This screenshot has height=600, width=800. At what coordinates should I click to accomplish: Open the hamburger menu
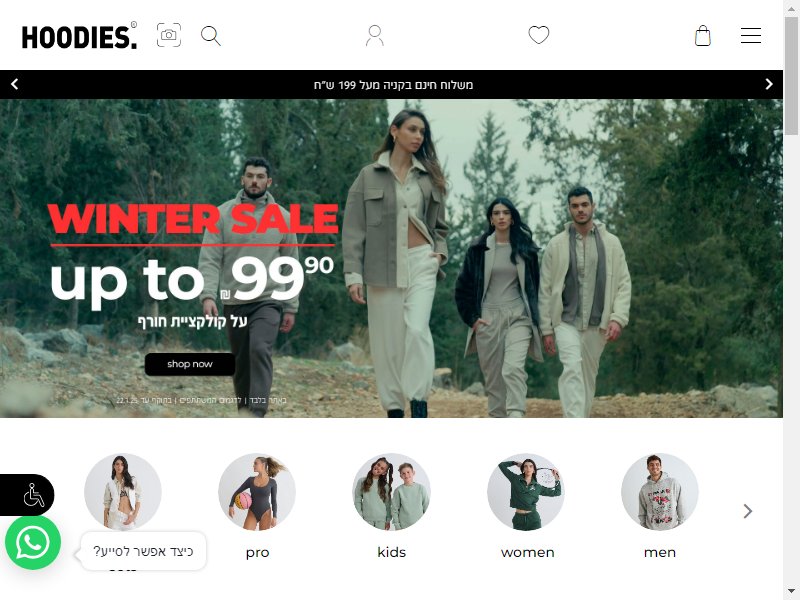coord(751,36)
